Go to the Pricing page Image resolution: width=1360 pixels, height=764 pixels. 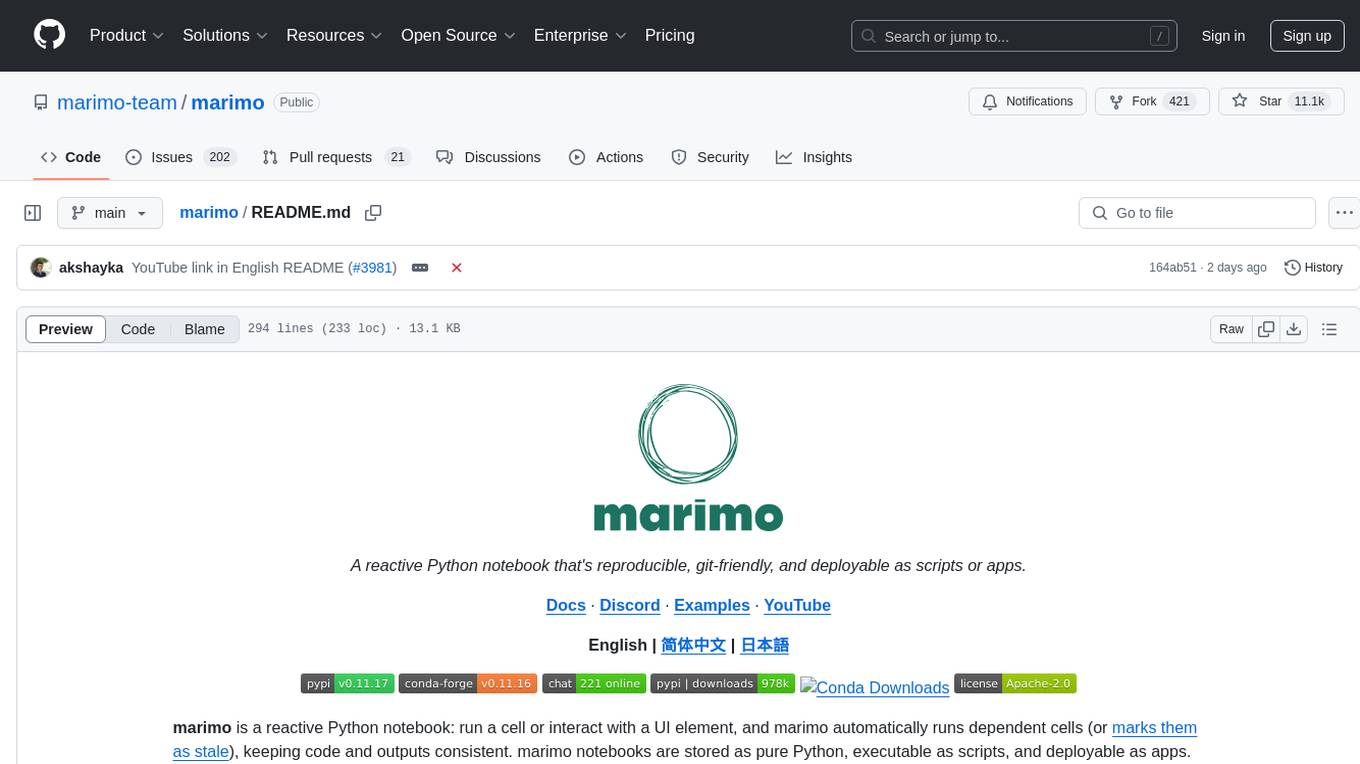pos(670,35)
